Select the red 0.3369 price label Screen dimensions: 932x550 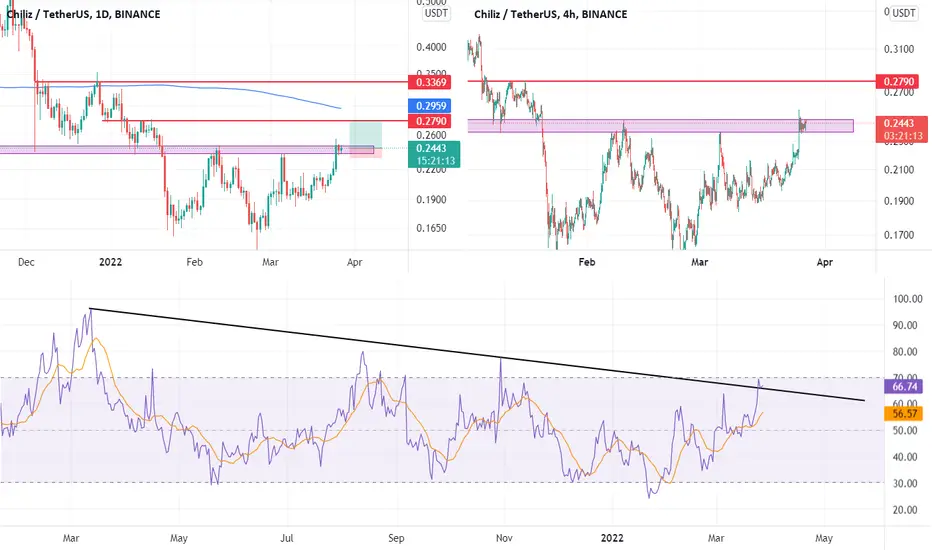coord(430,82)
